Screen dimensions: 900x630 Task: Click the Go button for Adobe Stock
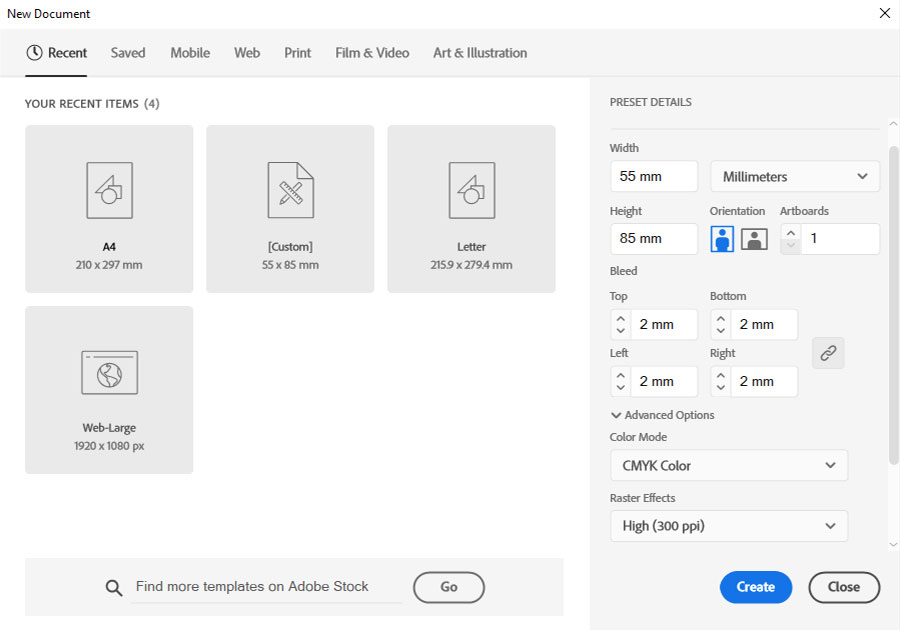click(x=449, y=587)
